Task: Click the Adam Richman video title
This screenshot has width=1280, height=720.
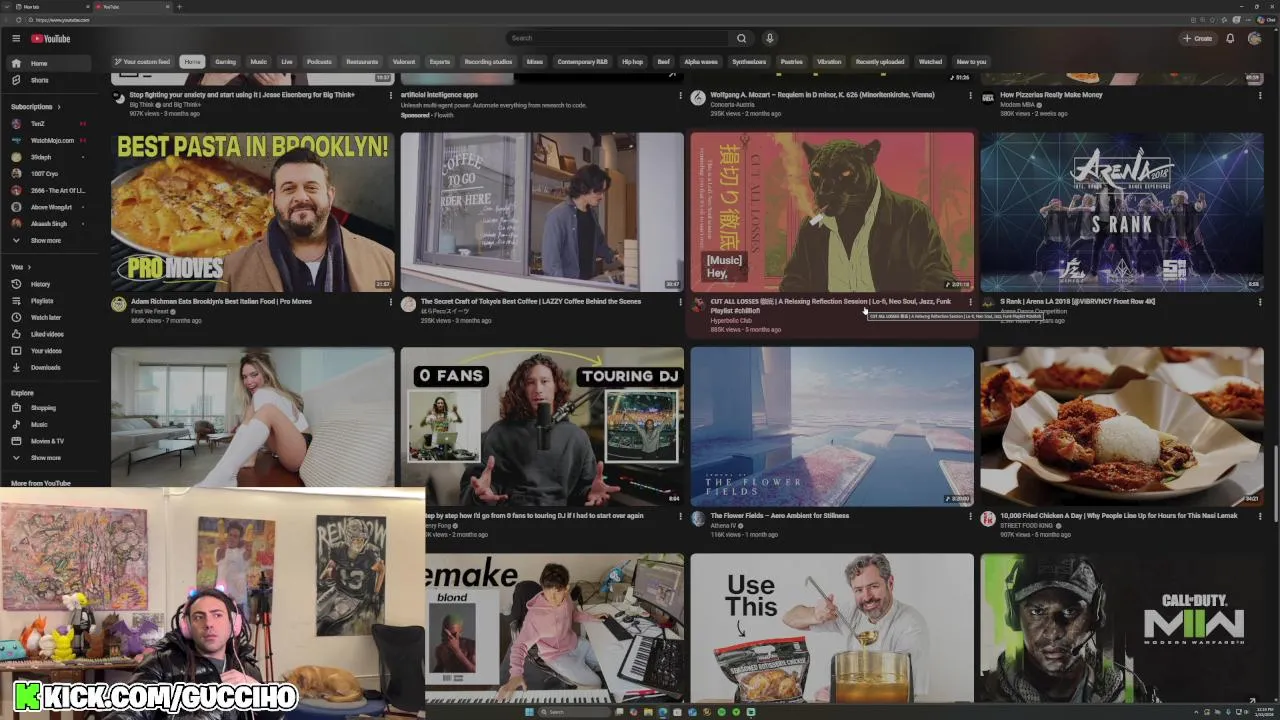Action: pyautogui.click(x=221, y=301)
